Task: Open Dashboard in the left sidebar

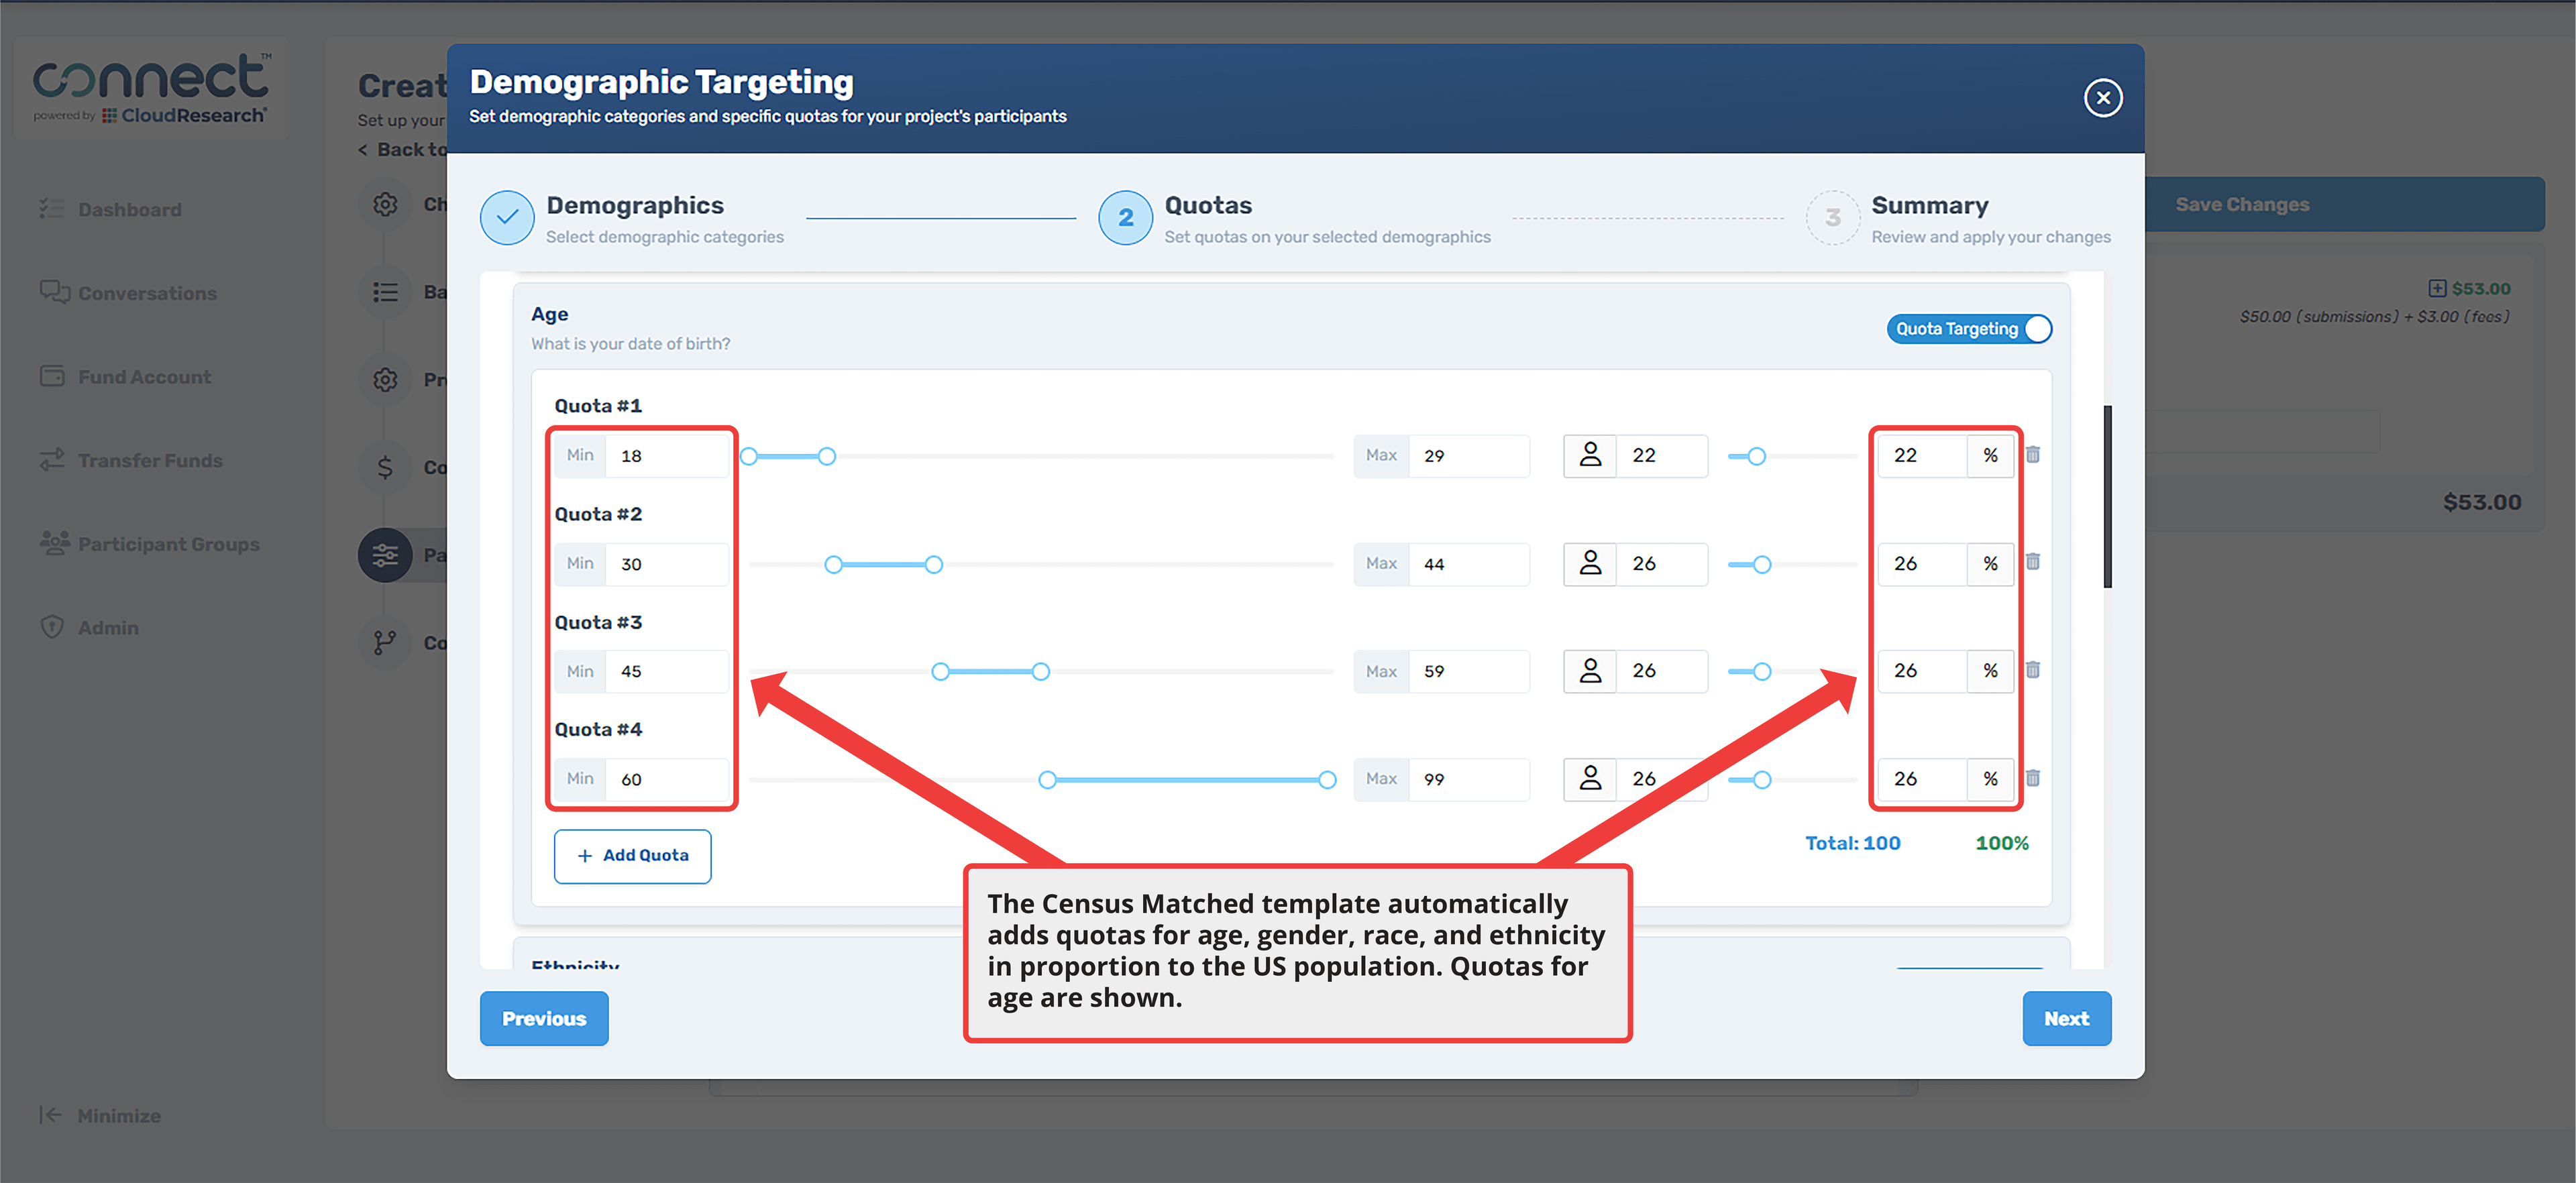Action: tap(111, 209)
